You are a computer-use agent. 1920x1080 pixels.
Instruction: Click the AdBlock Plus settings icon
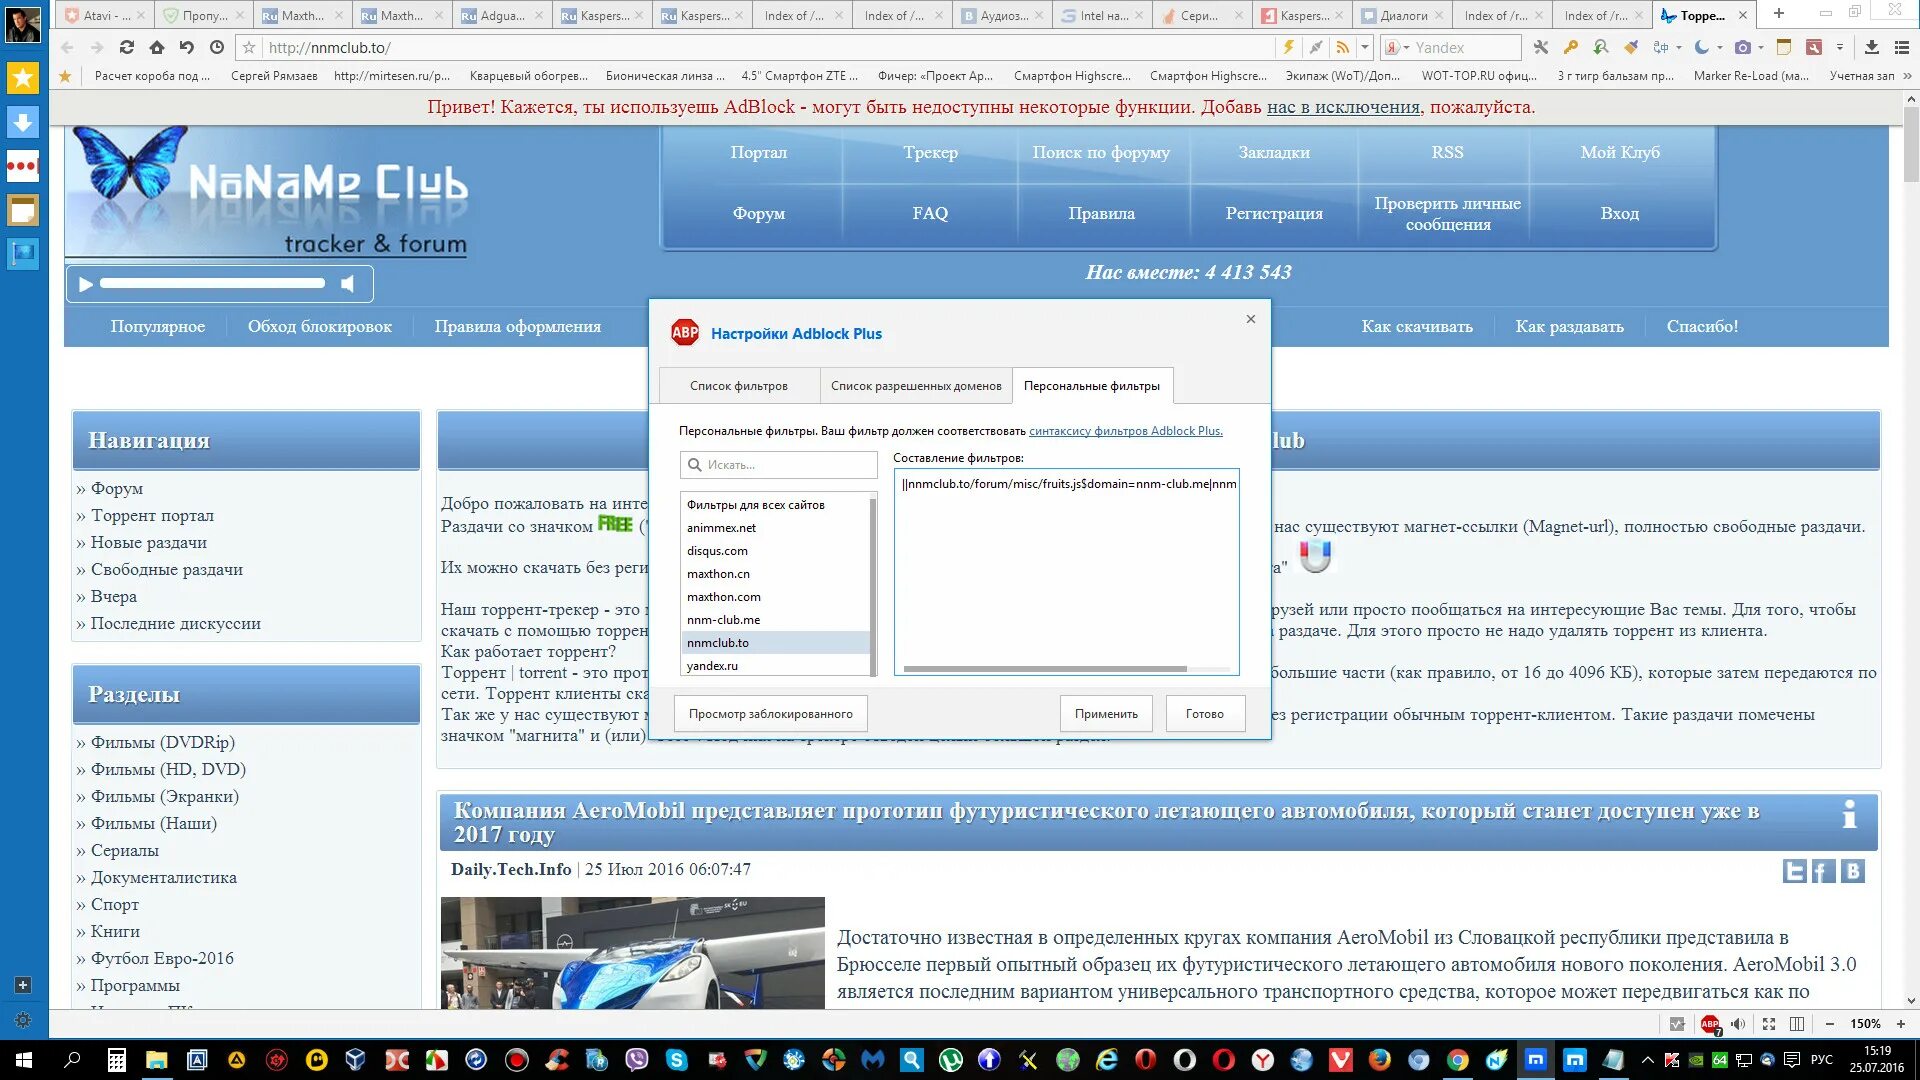point(1708,1025)
